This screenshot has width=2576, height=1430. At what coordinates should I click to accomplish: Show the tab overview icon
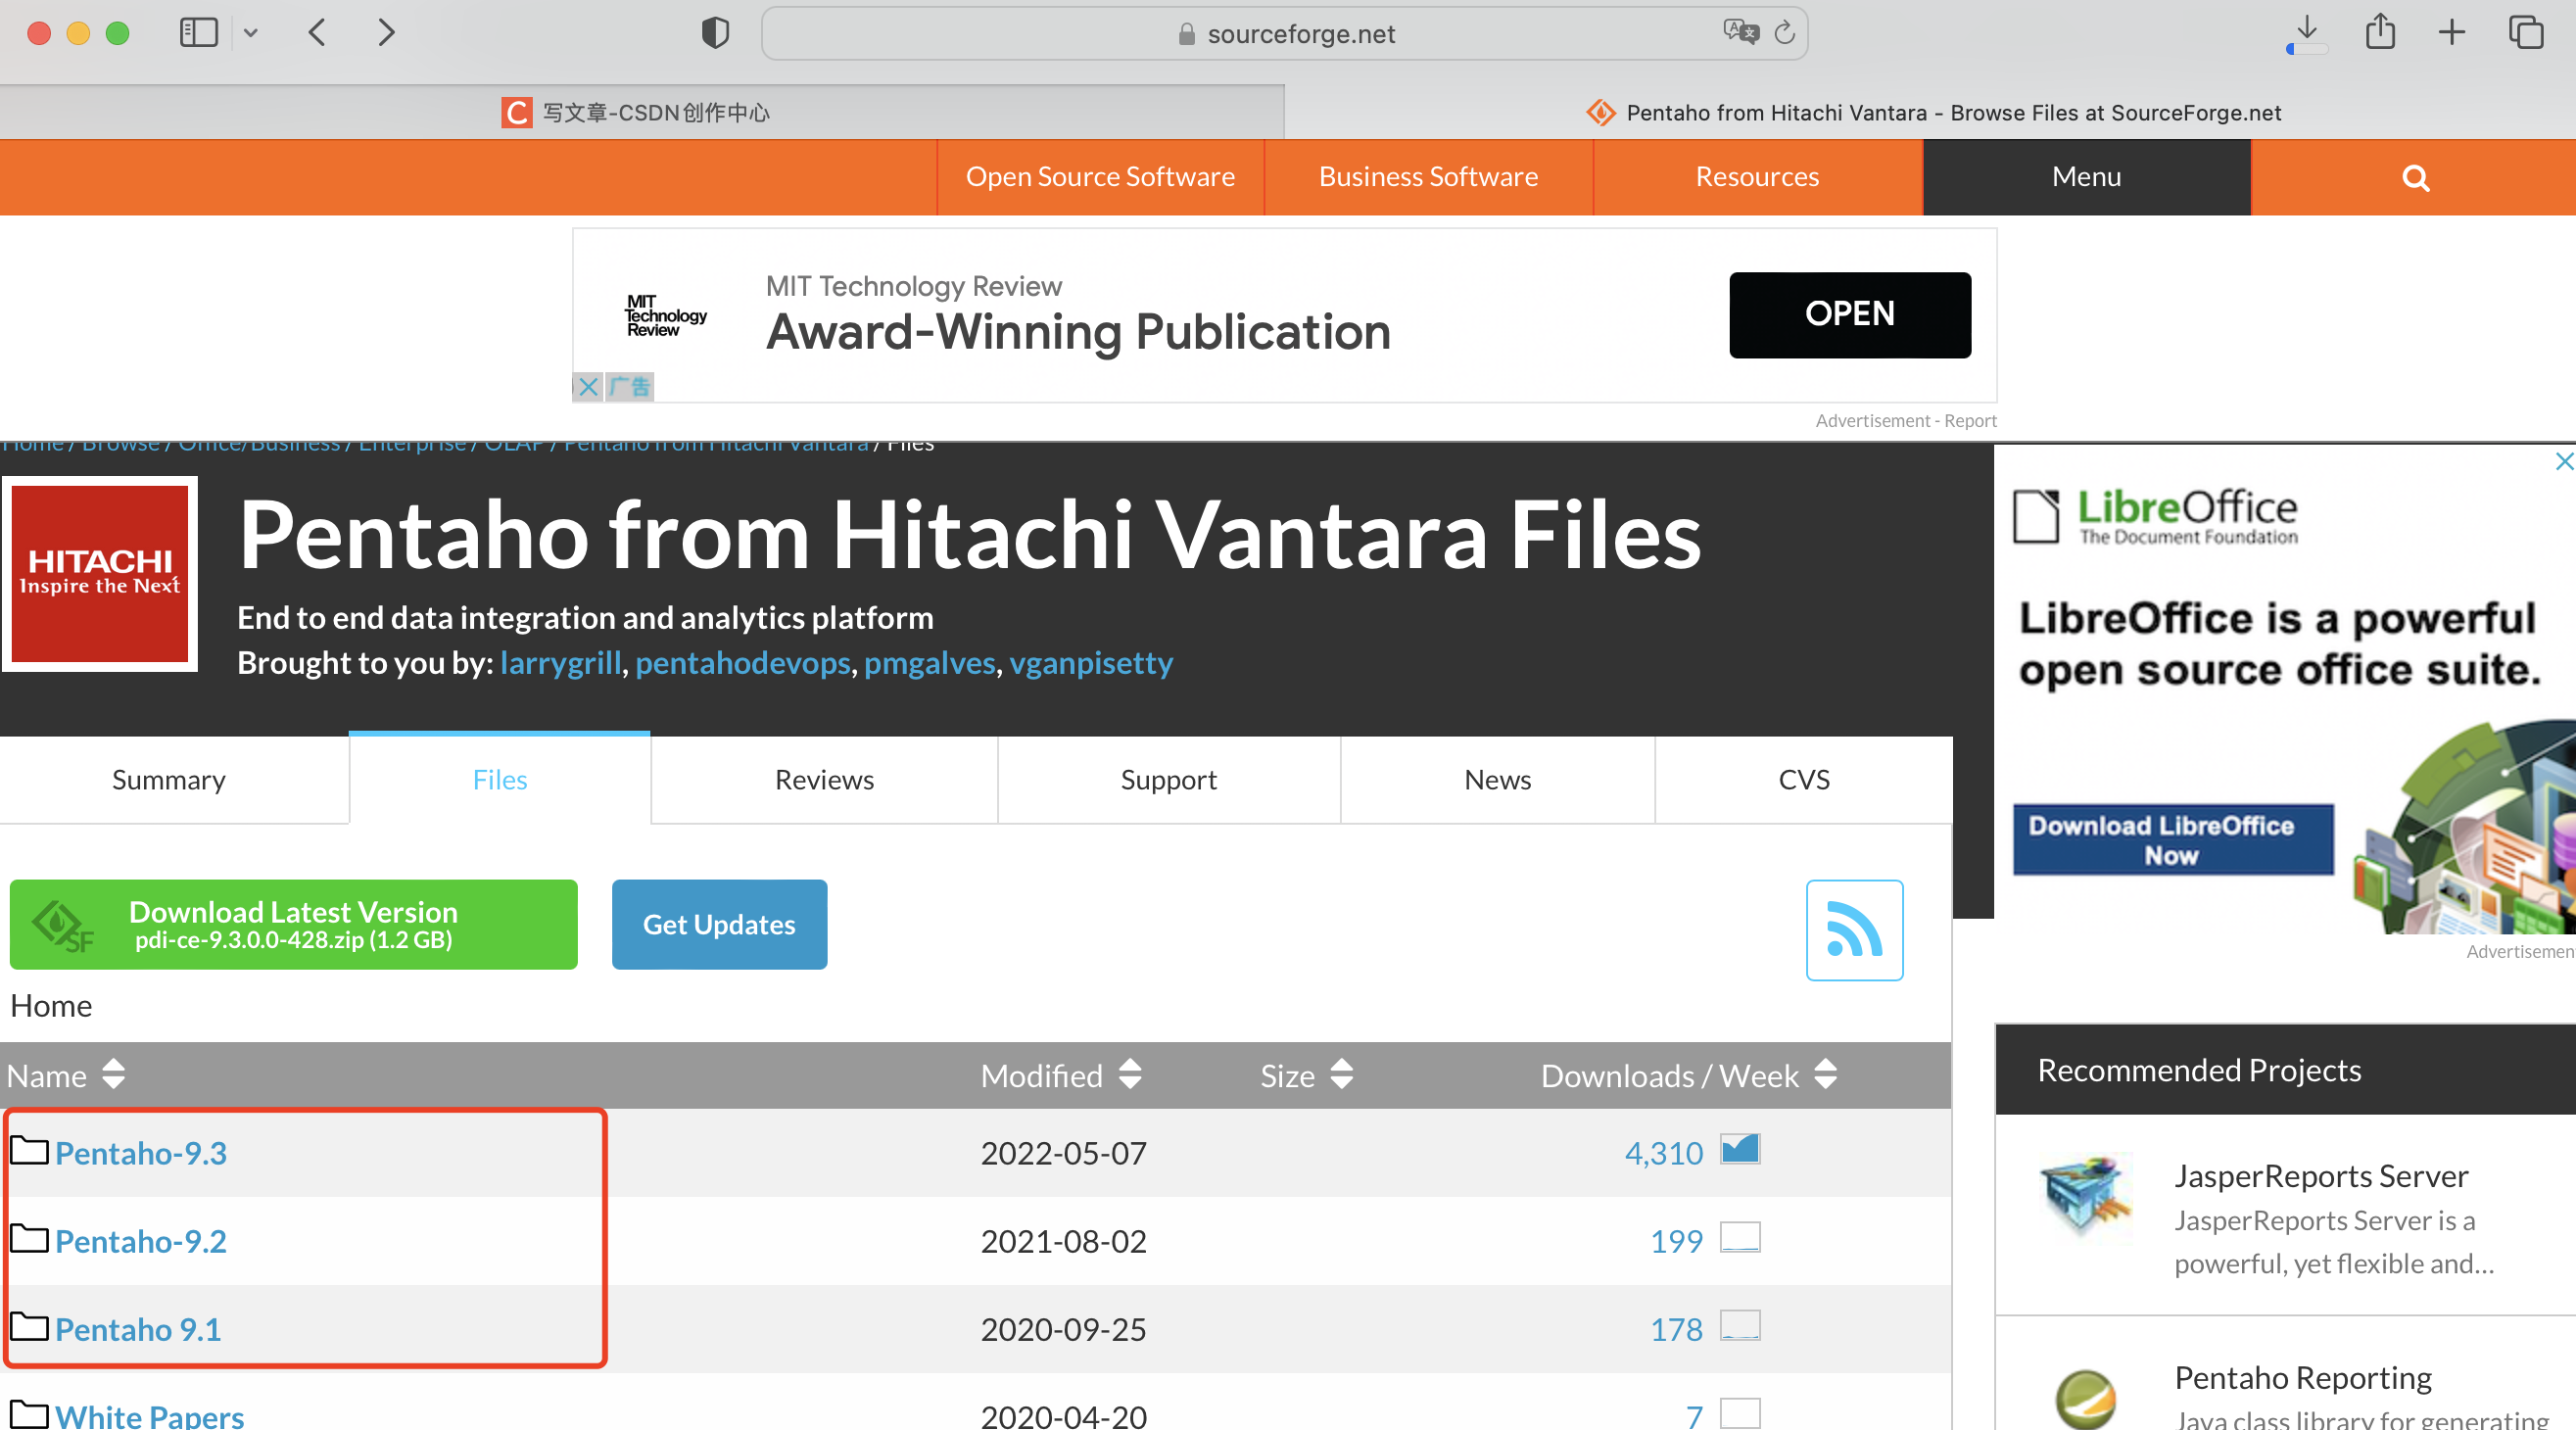click(2524, 32)
